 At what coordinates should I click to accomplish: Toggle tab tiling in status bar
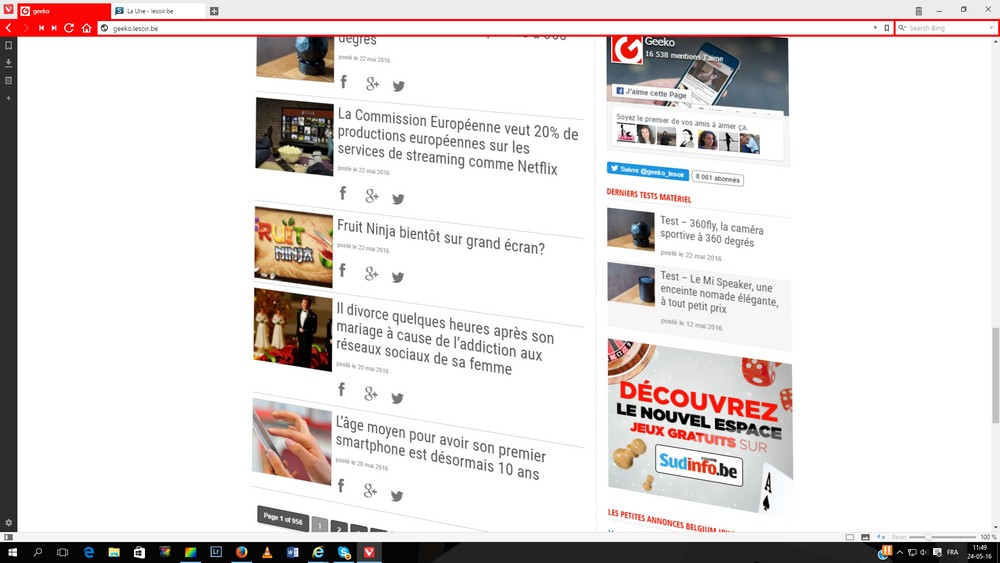click(x=849, y=537)
